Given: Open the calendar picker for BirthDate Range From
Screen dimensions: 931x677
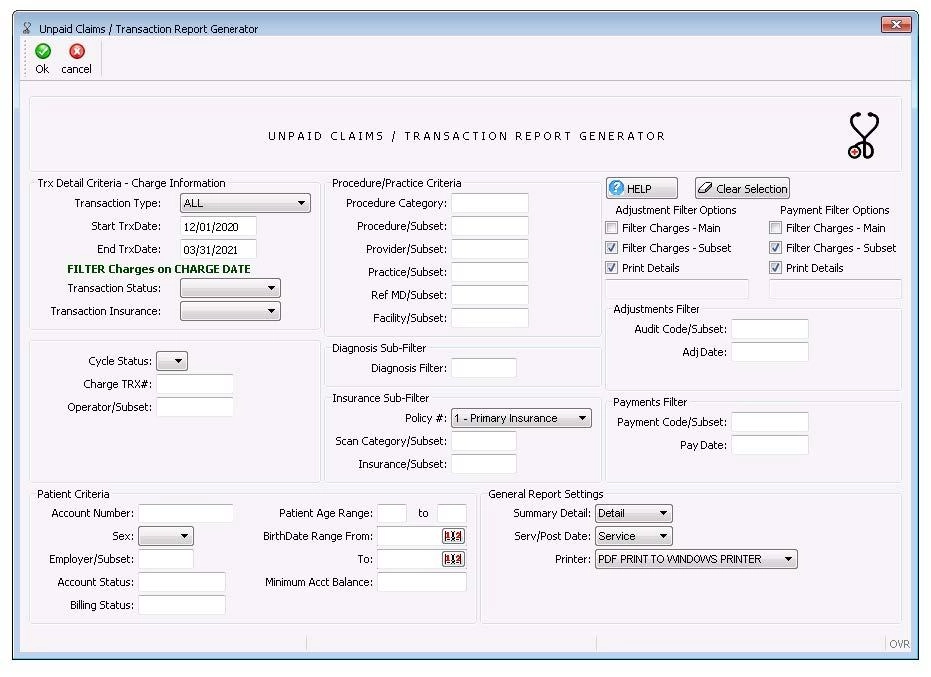Looking at the screenshot, I should 452,536.
